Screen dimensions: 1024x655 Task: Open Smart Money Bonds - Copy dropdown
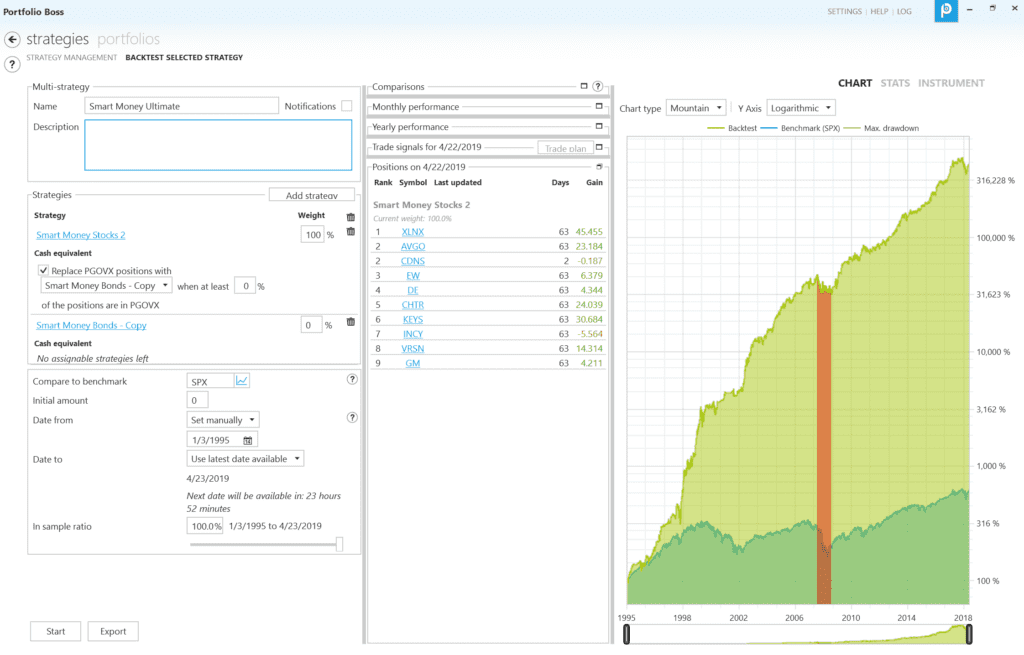click(106, 285)
